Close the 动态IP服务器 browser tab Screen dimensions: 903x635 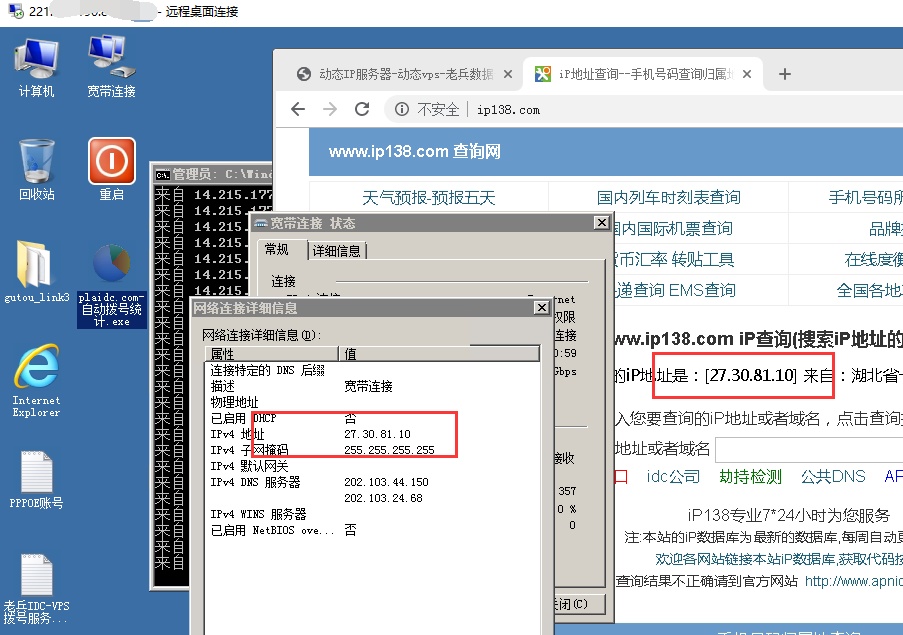[x=507, y=74]
